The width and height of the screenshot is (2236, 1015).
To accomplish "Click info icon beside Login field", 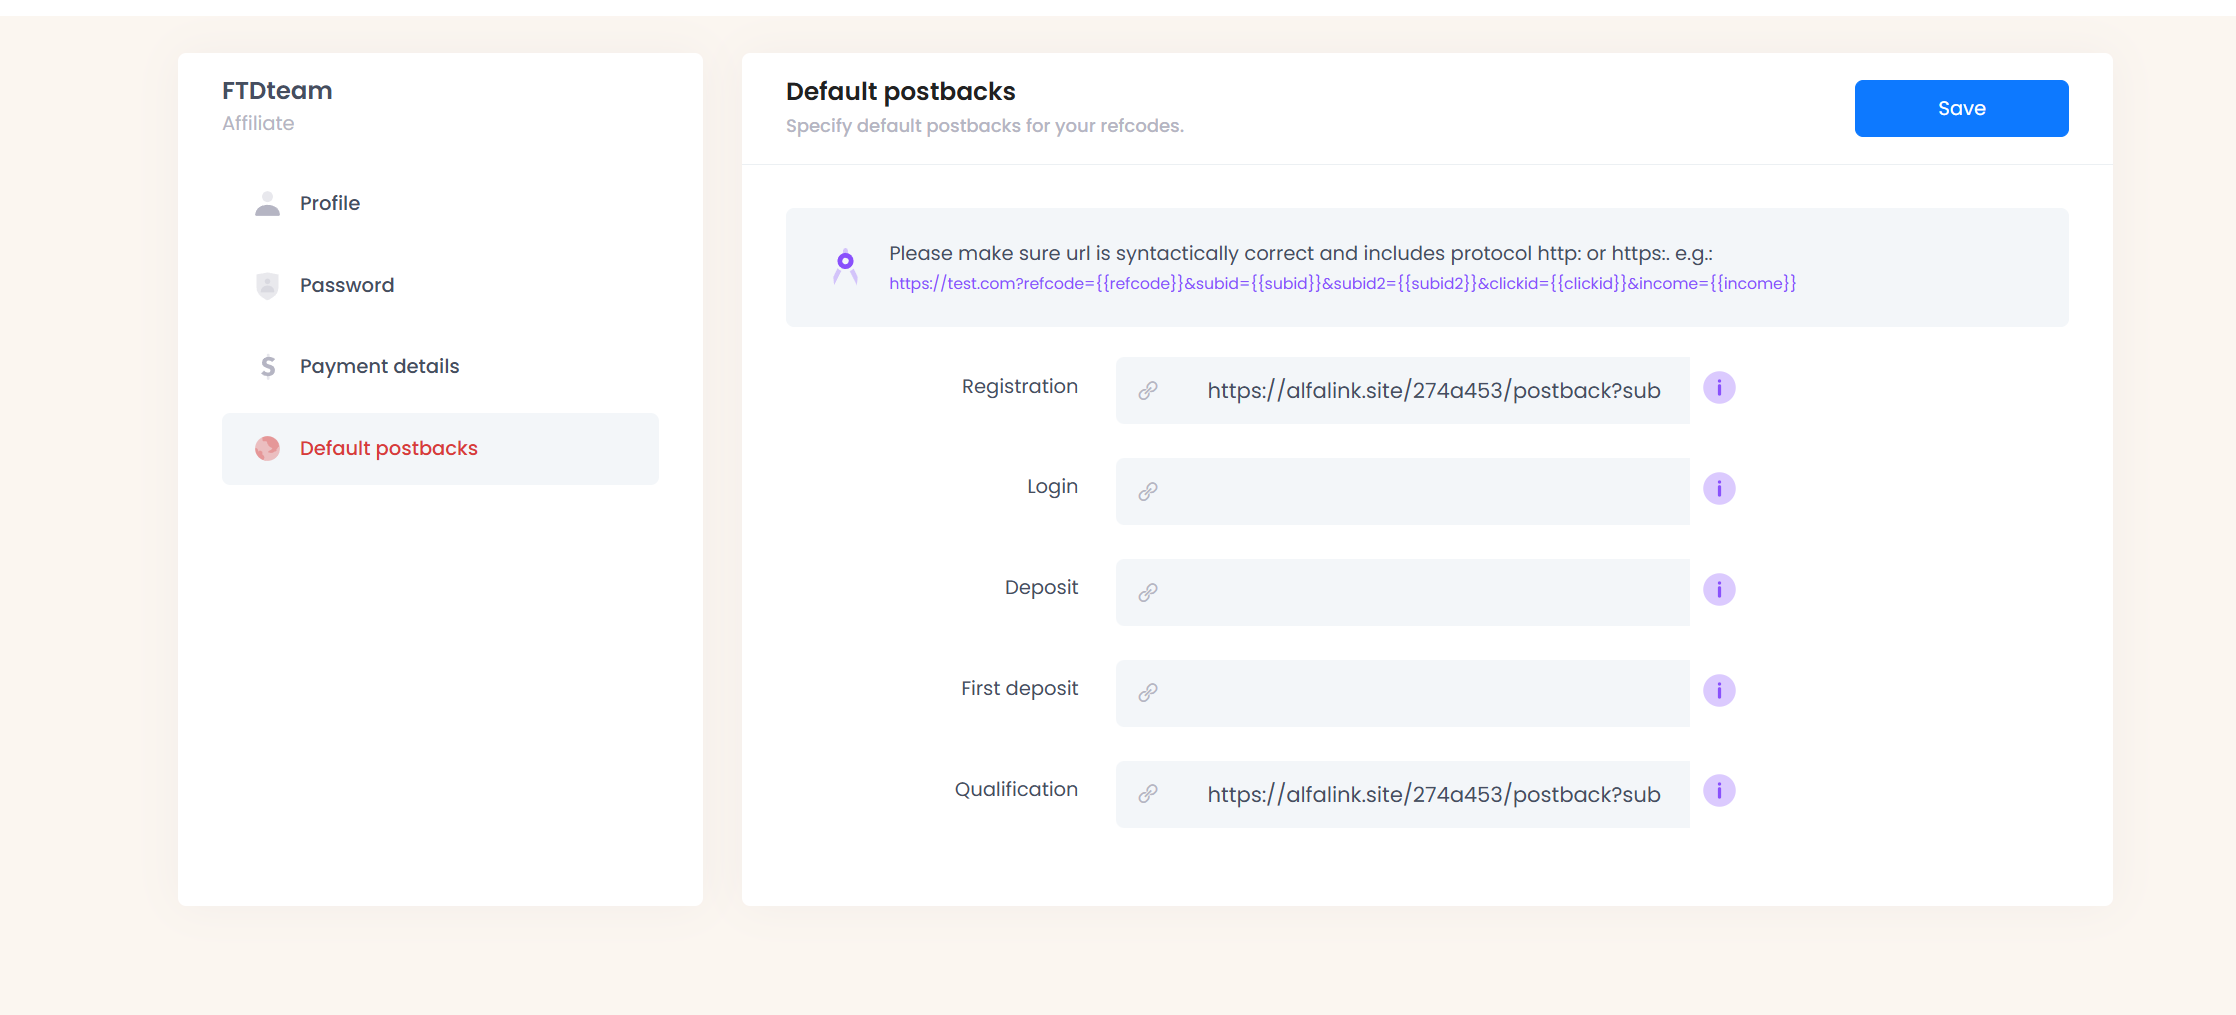I will (1719, 489).
